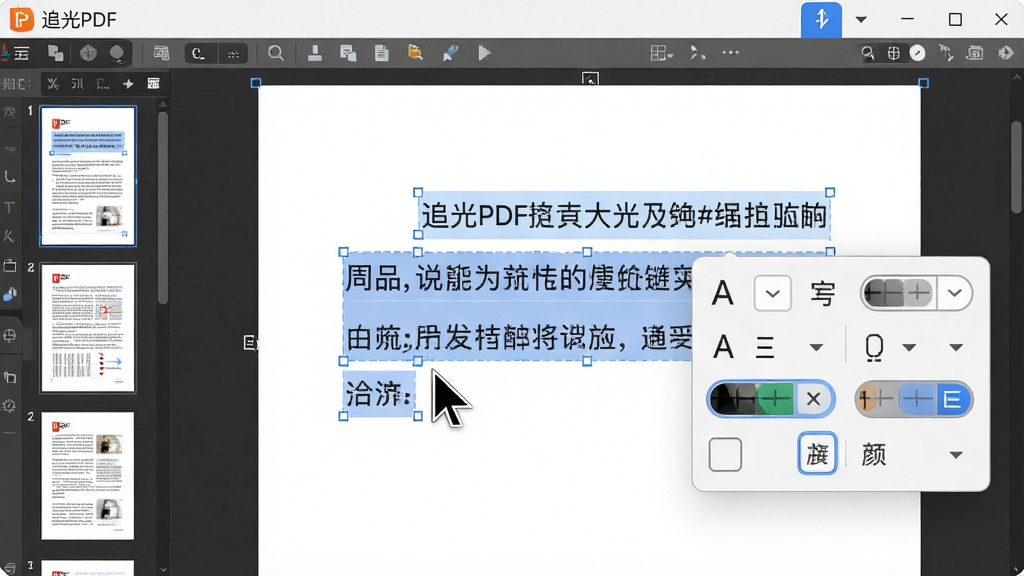Click the arrow tool icon near top right
The width and height of the screenshot is (1024, 576).
coord(946,53)
